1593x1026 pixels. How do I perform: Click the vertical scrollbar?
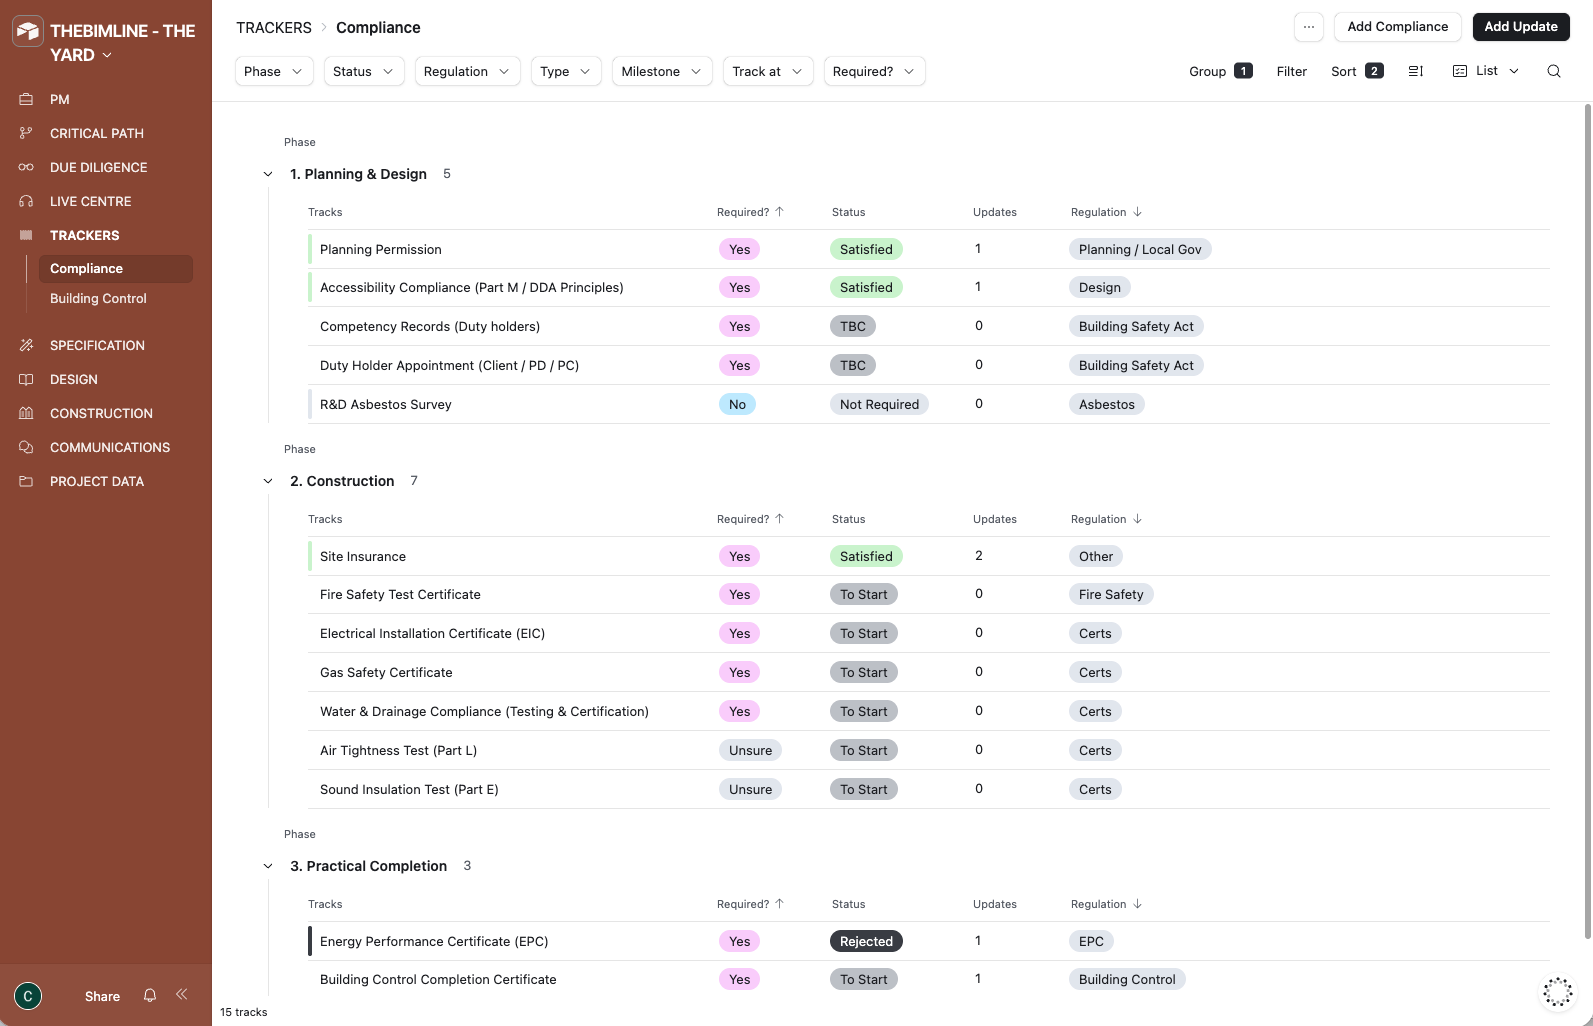click(x=1588, y=520)
